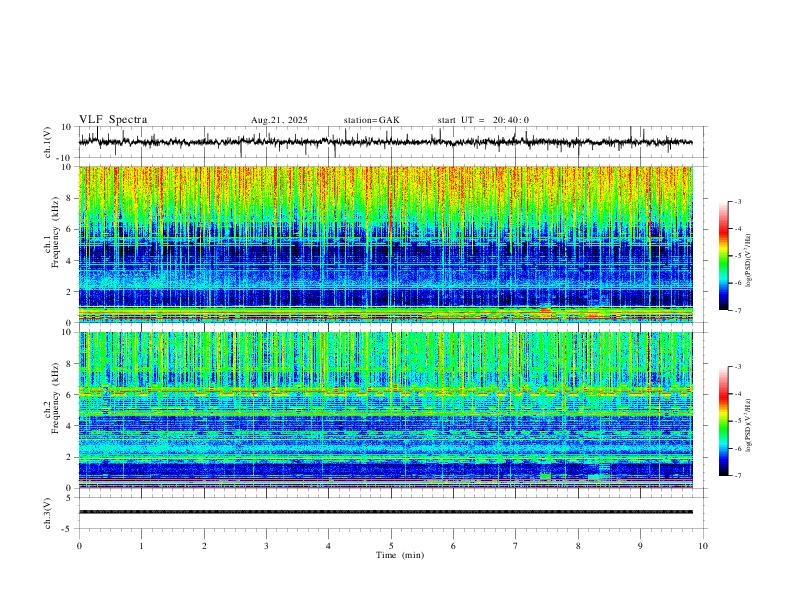Viewport: 792px width, 612px height.
Task: Click the upper colorbar log(PSD) label
Action: [748, 260]
